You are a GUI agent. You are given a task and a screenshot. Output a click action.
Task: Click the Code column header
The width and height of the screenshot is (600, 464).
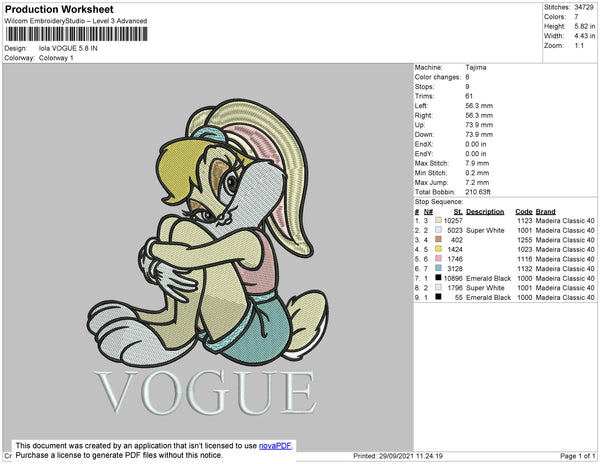coord(523,212)
